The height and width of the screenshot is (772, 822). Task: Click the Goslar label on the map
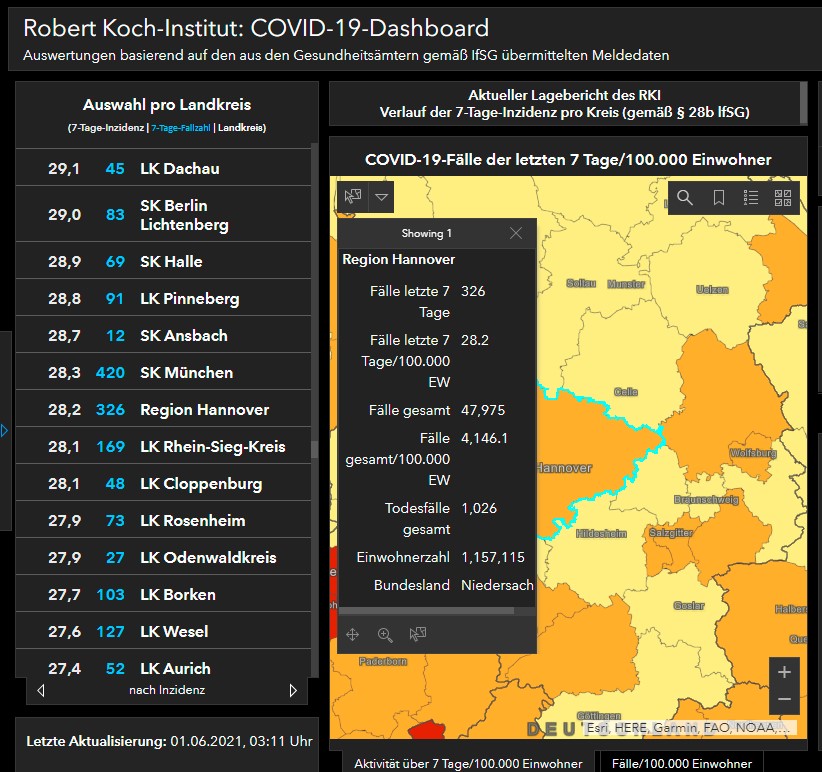(x=688, y=605)
